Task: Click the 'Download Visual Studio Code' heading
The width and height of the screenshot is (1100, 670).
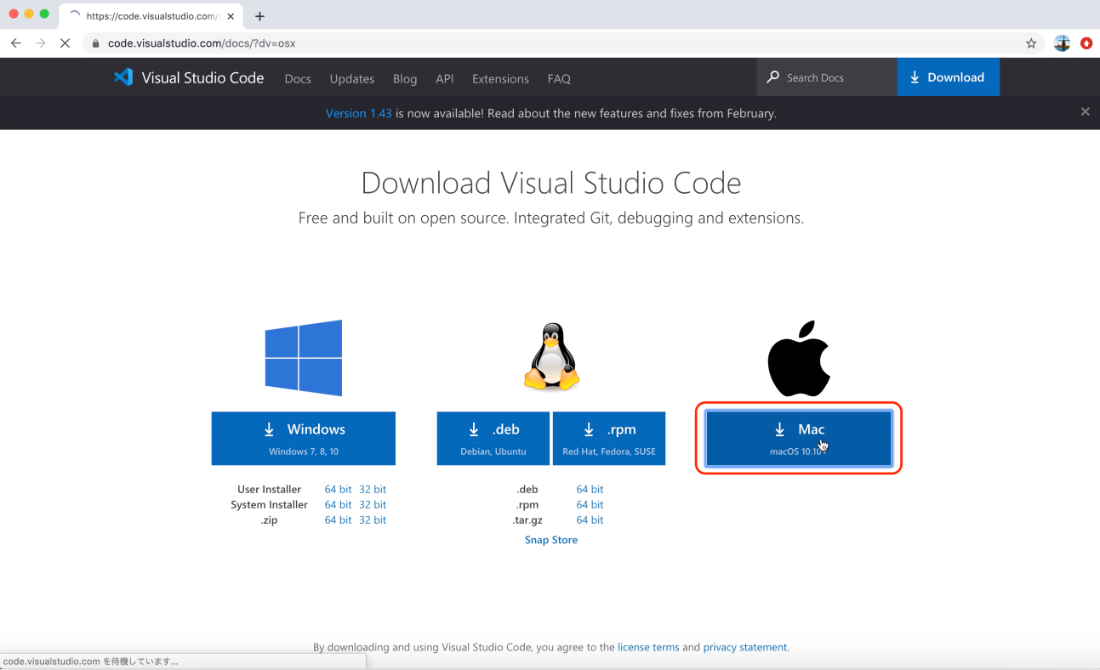Action: [x=551, y=183]
